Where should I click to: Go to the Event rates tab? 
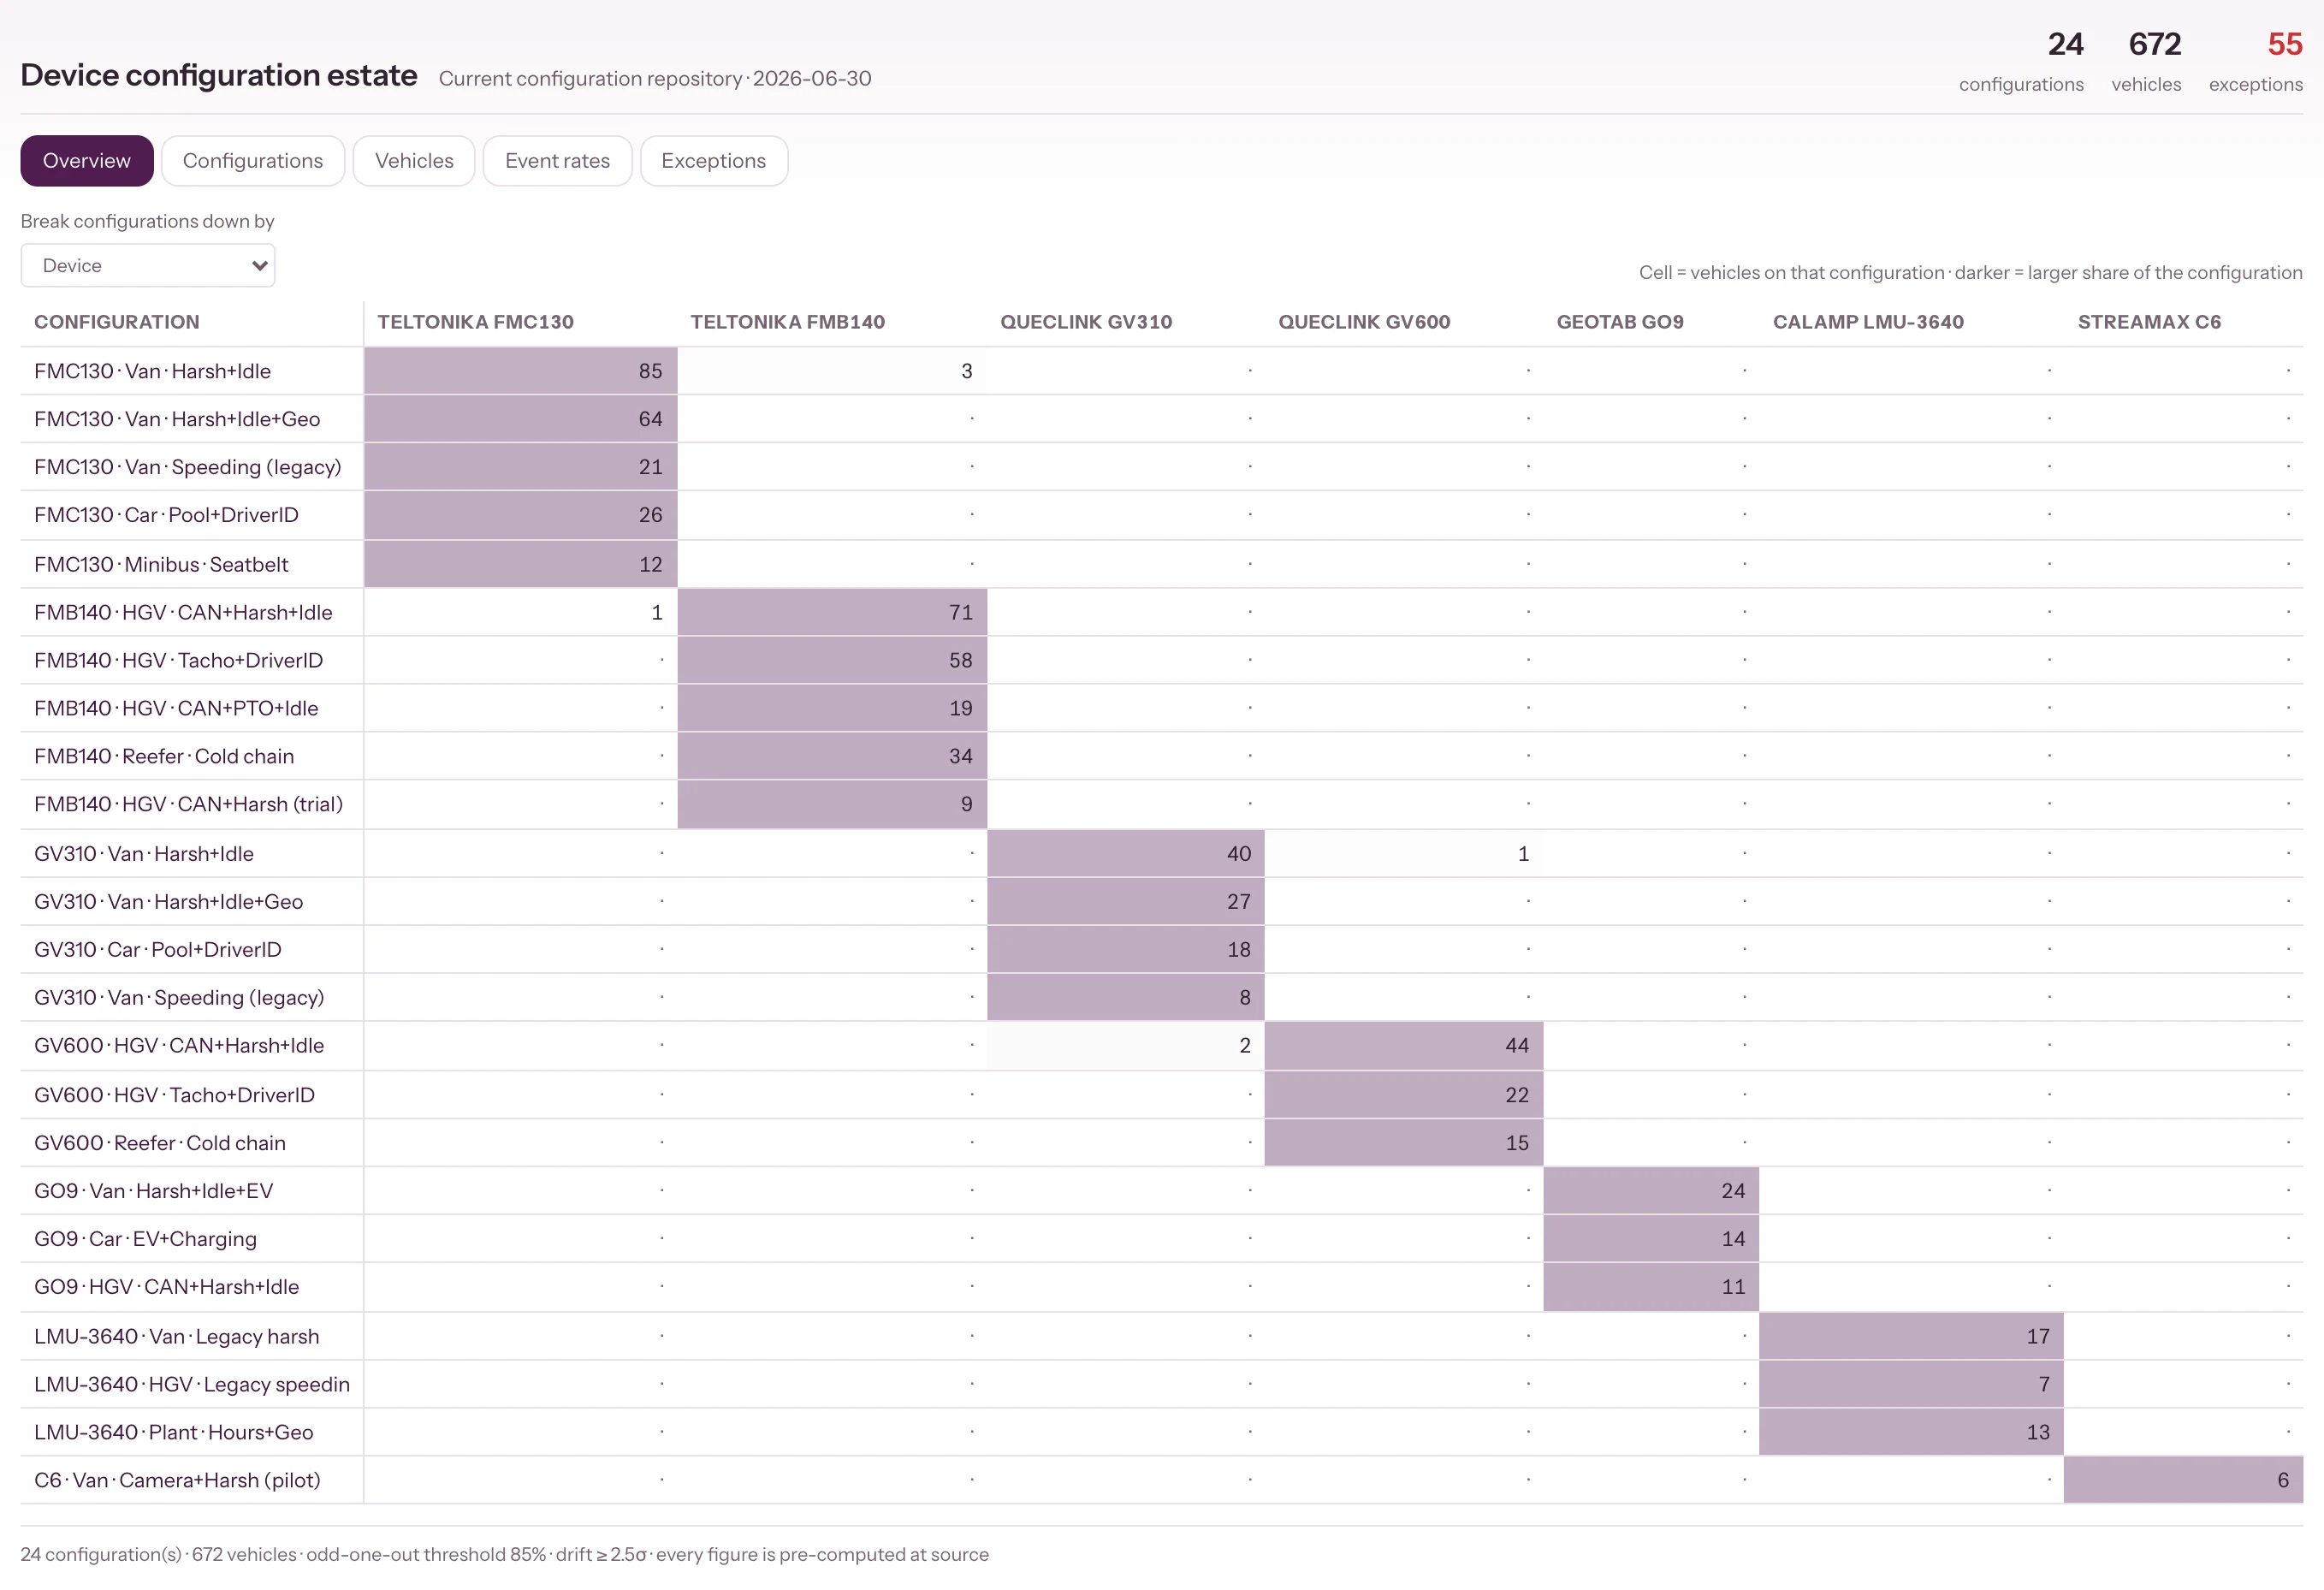pyautogui.click(x=557, y=161)
